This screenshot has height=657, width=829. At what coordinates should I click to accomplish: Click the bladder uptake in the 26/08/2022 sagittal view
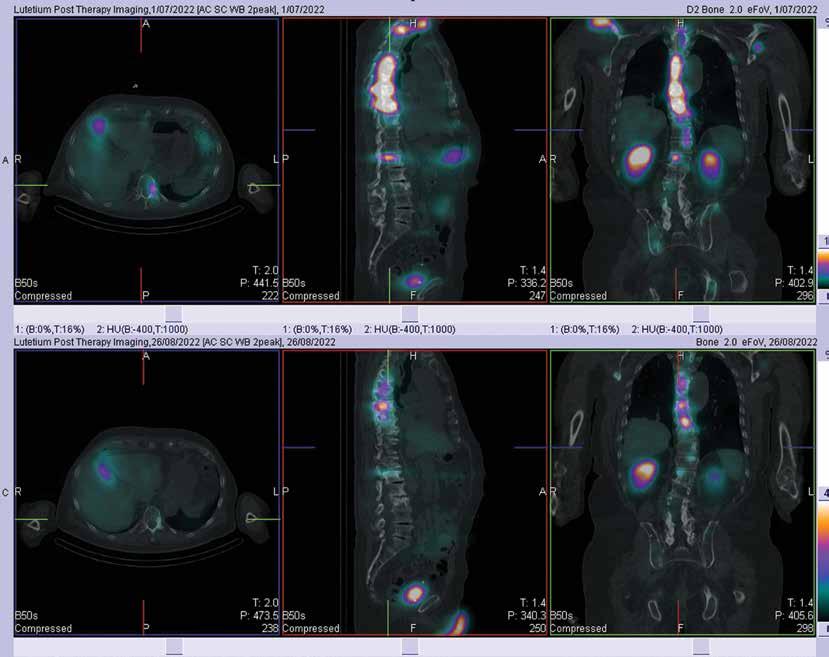[414, 593]
